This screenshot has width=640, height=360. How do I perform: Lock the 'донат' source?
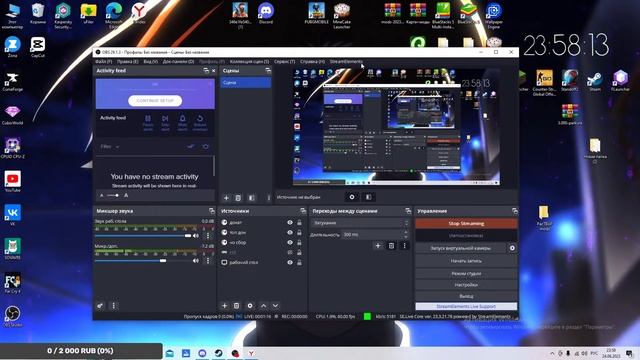click(x=299, y=222)
